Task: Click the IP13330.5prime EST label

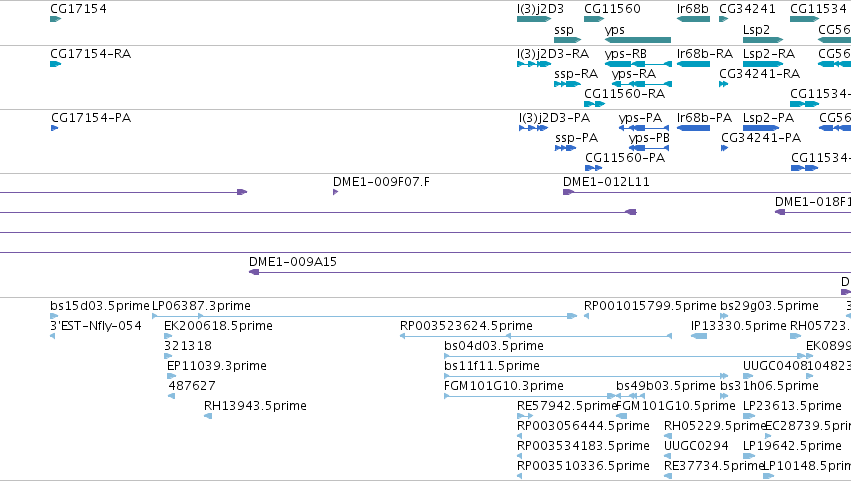Action: coord(739,326)
